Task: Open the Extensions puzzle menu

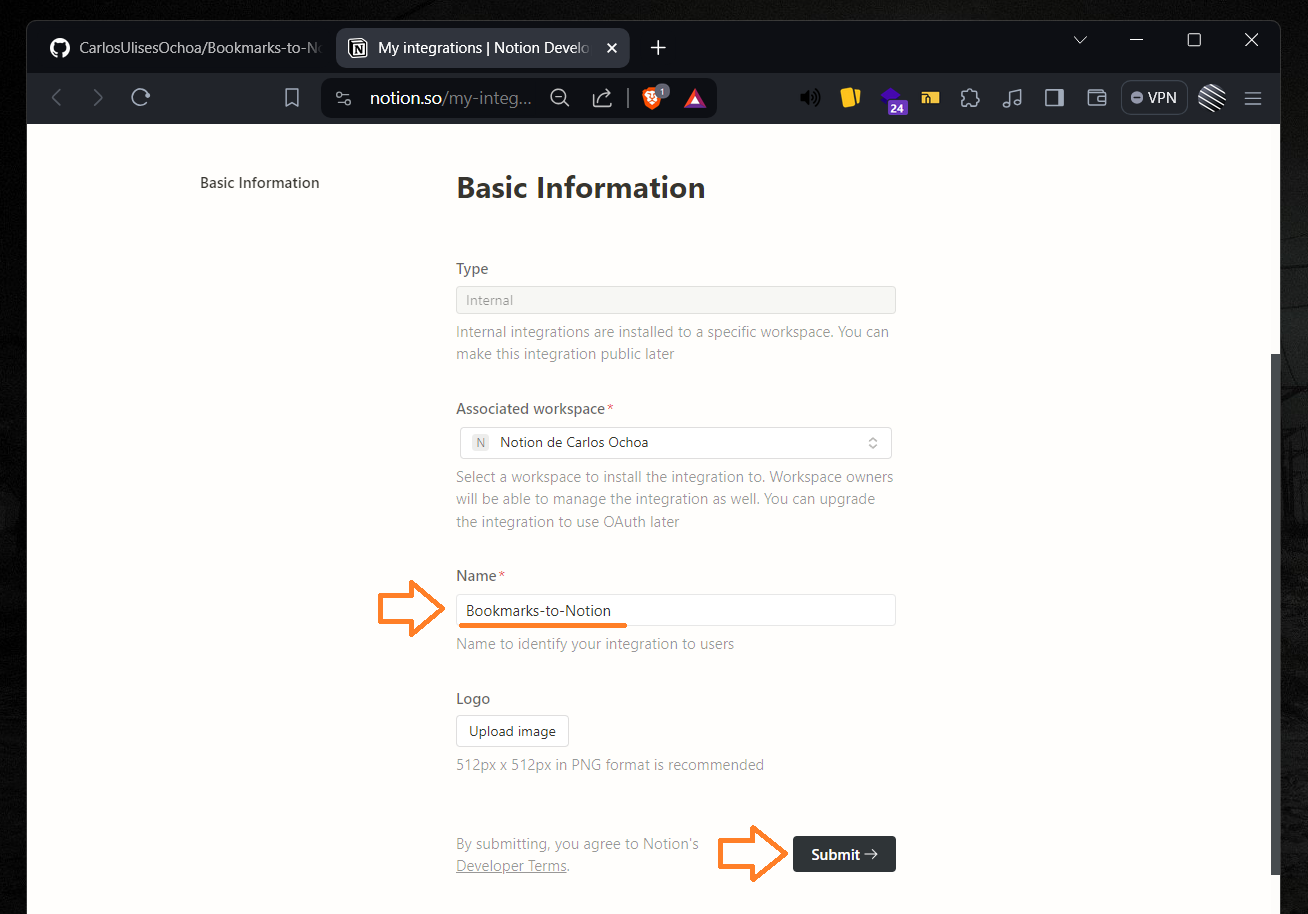Action: pos(970,98)
